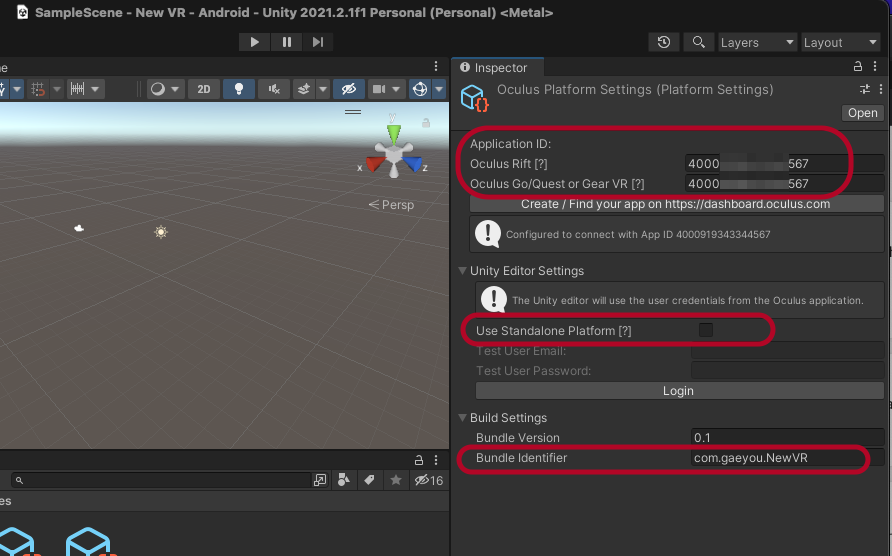Toggle the orientation gizmo rotation lock
The width and height of the screenshot is (892, 556).
point(426,123)
